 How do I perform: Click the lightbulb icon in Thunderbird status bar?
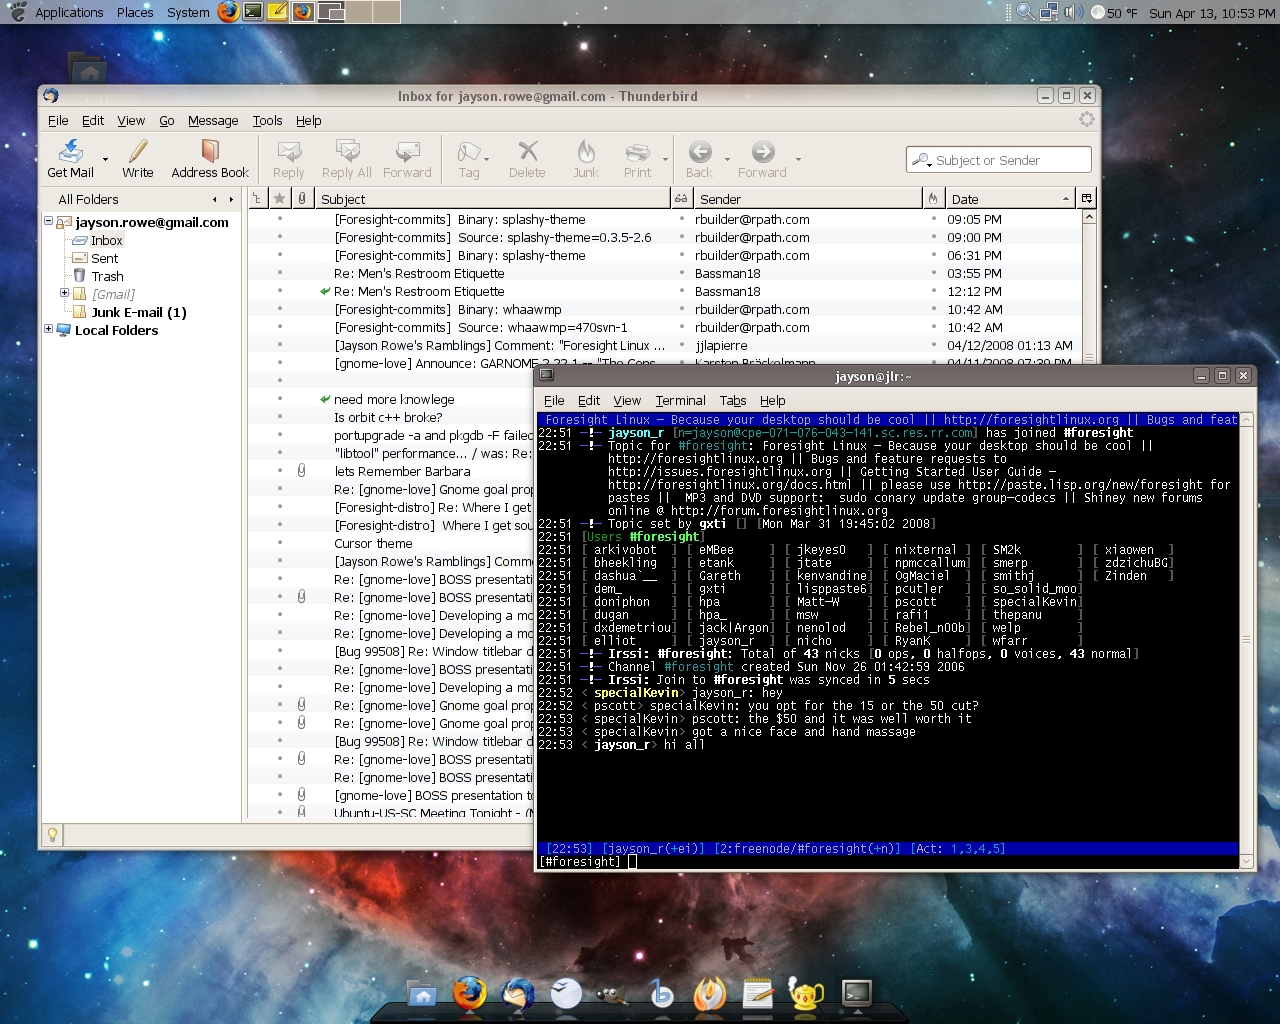[53, 835]
